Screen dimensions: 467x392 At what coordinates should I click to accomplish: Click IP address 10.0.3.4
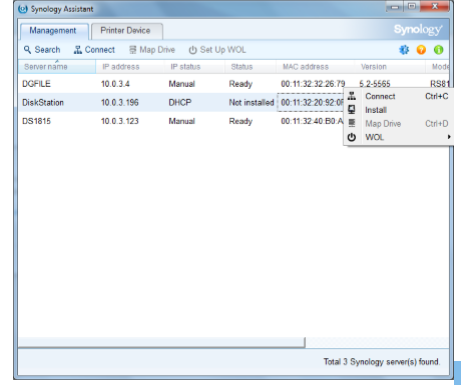tap(115, 84)
